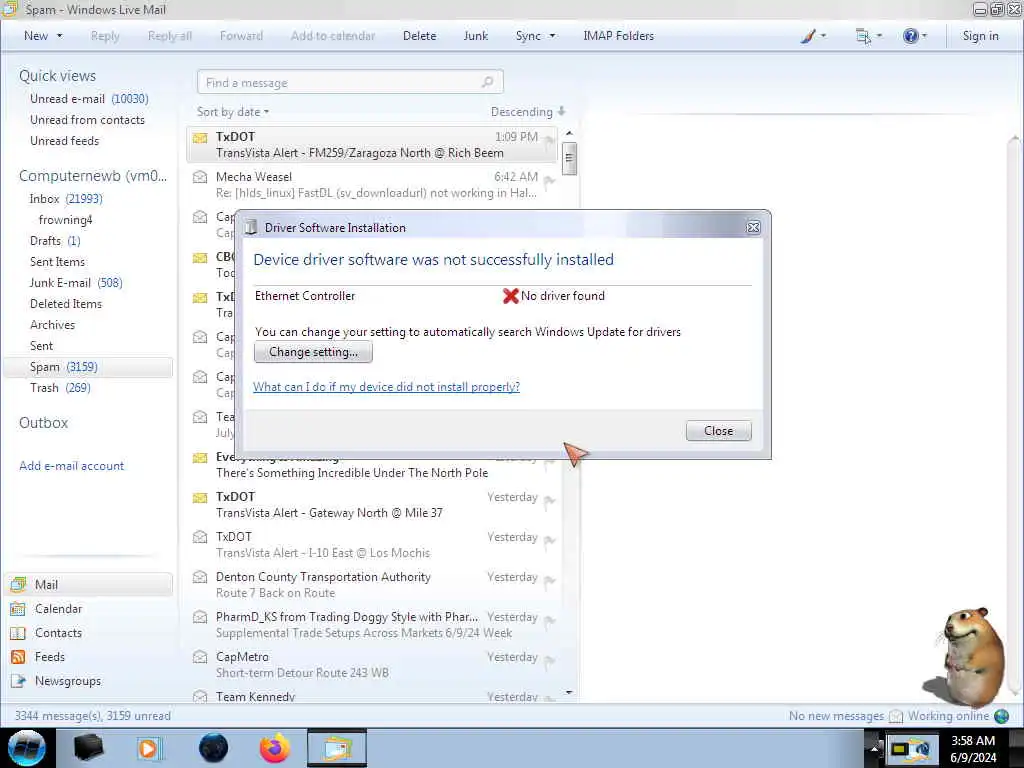The width and height of the screenshot is (1024, 768).
Task: Click the taskbar clock
Action: click(x=973, y=749)
